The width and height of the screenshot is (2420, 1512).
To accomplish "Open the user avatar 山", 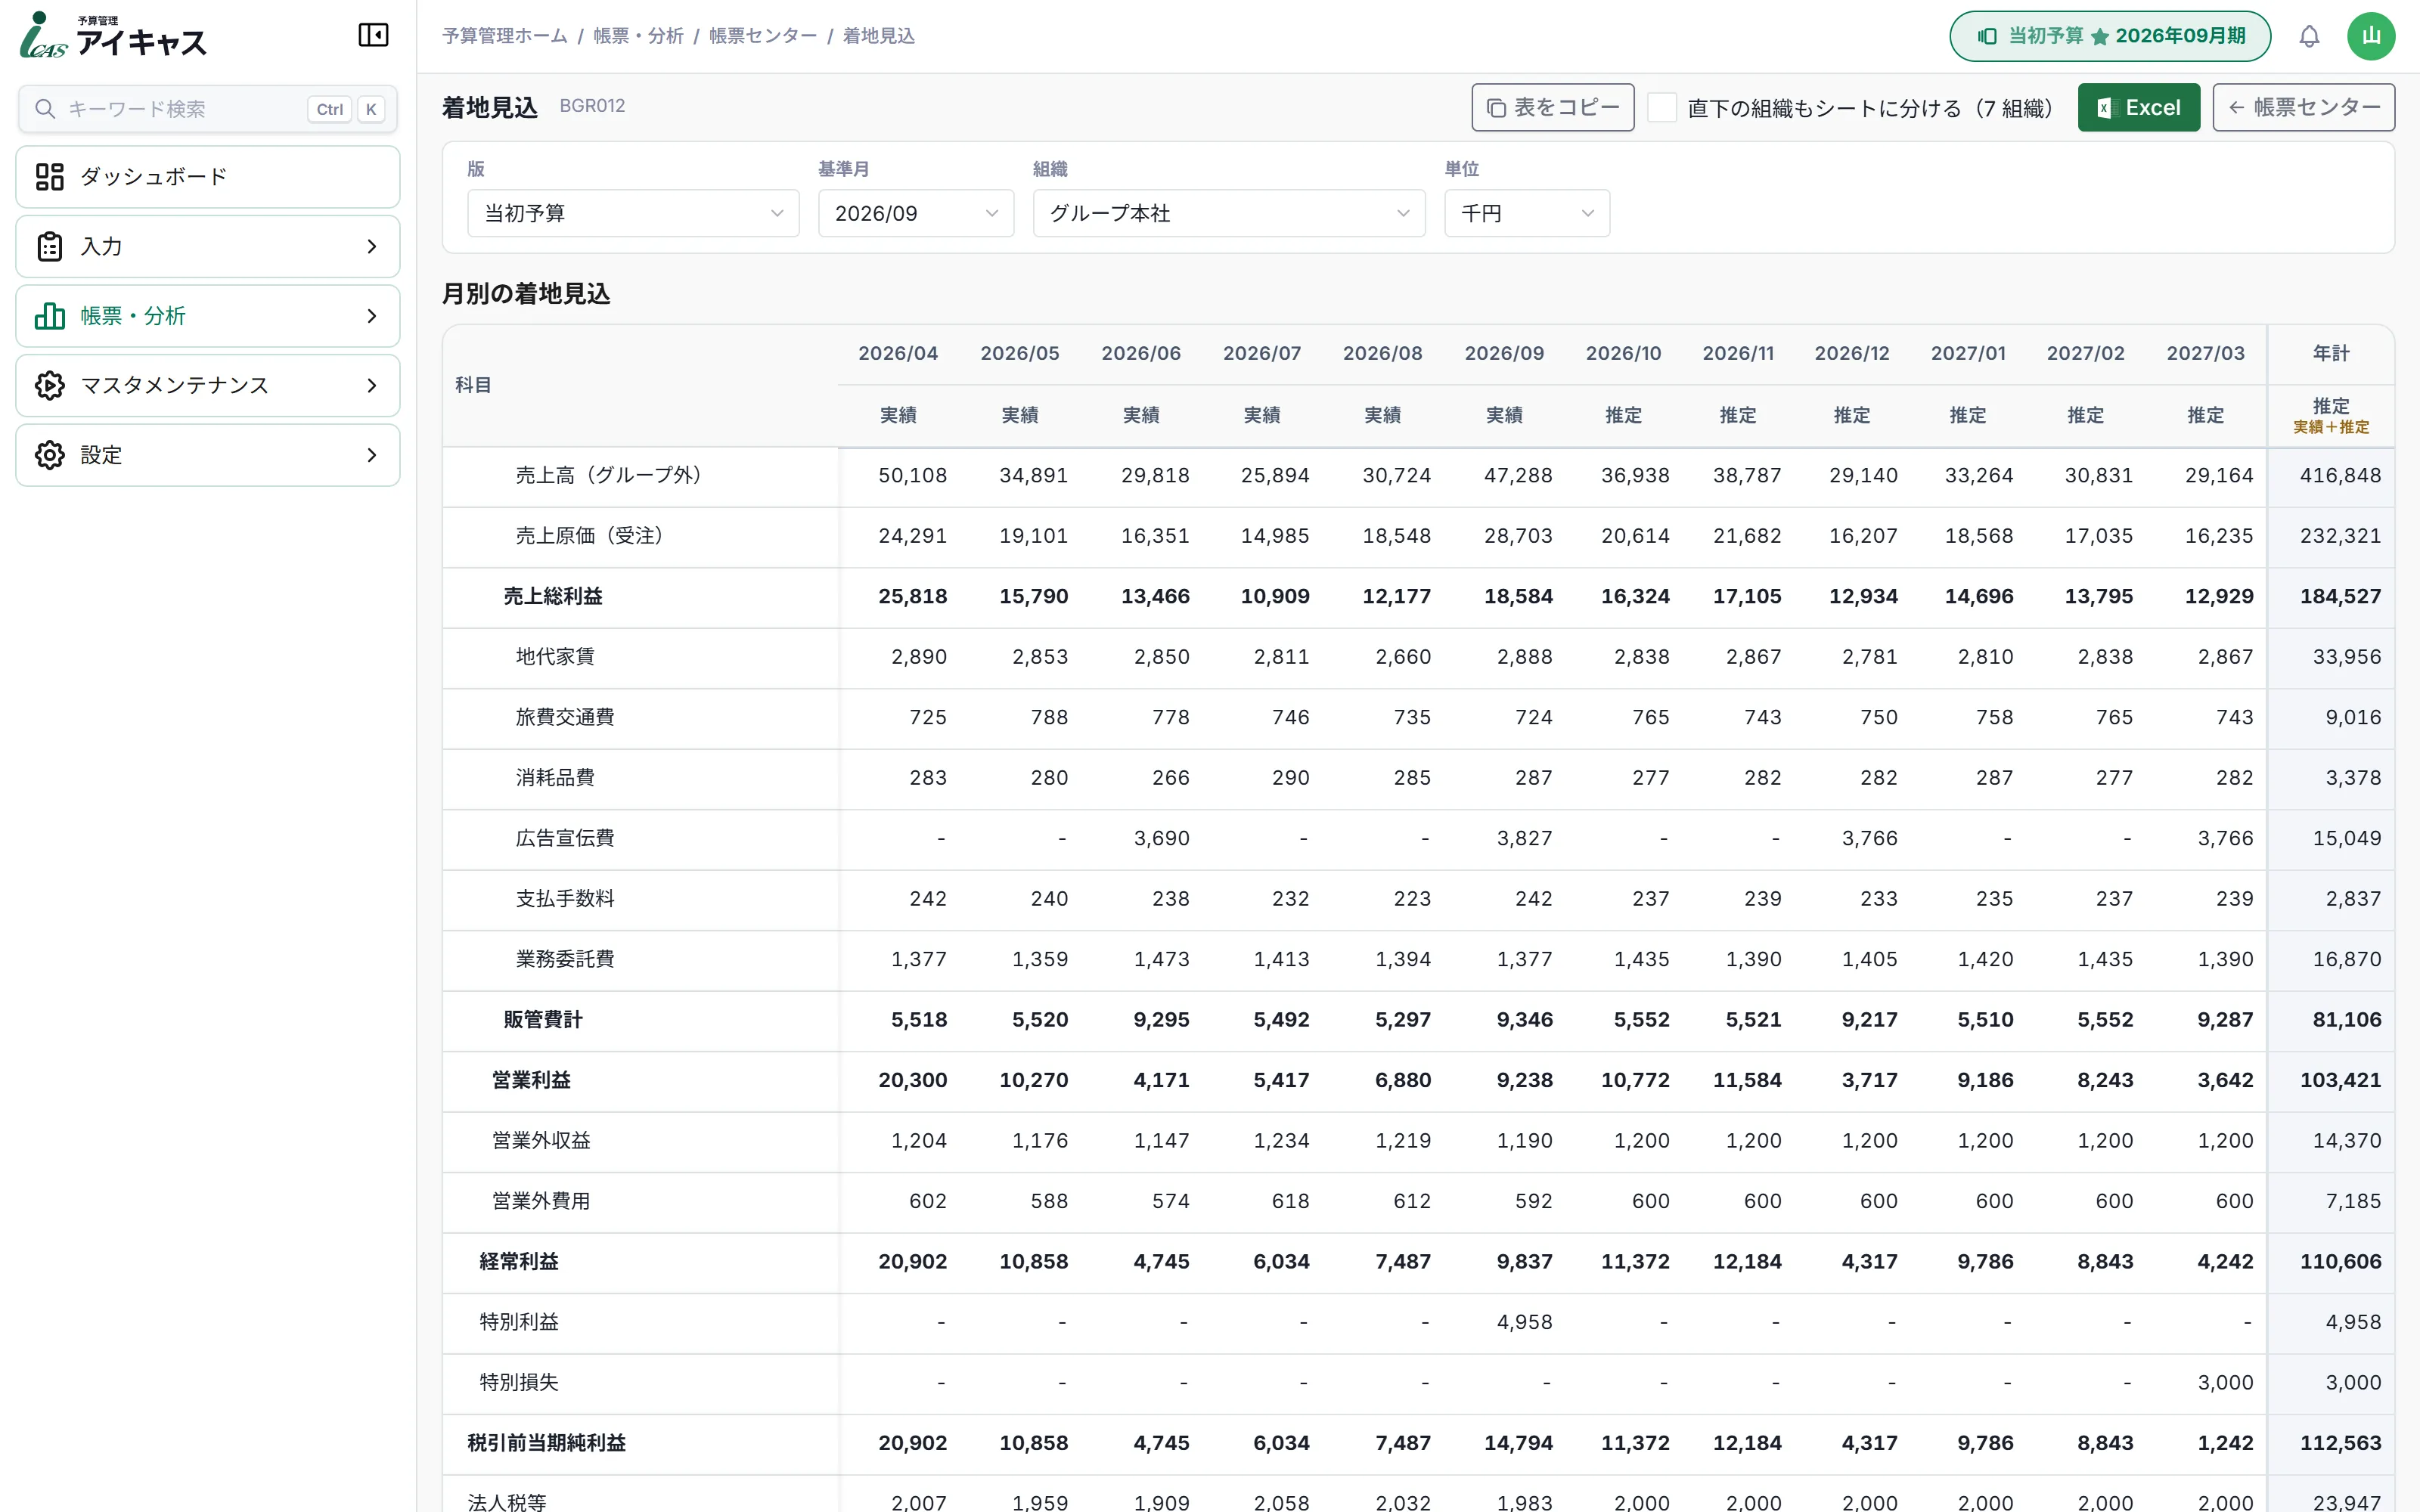I will (x=2371, y=36).
